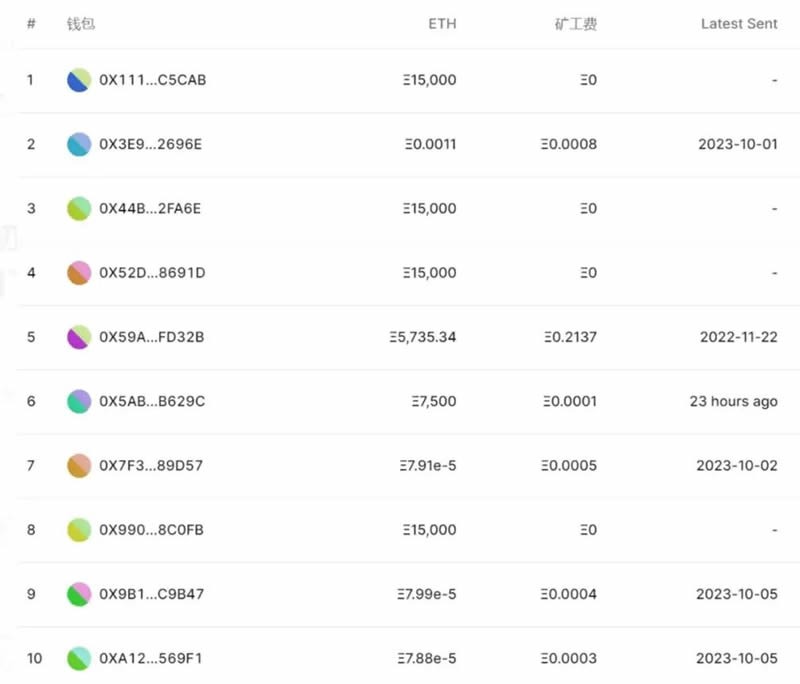Click the blue avatar beside 0X3E9...2696E
Image resolution: width=800 pixels, height=684 pixels.
pyautogui.click(x=80, y=144)
